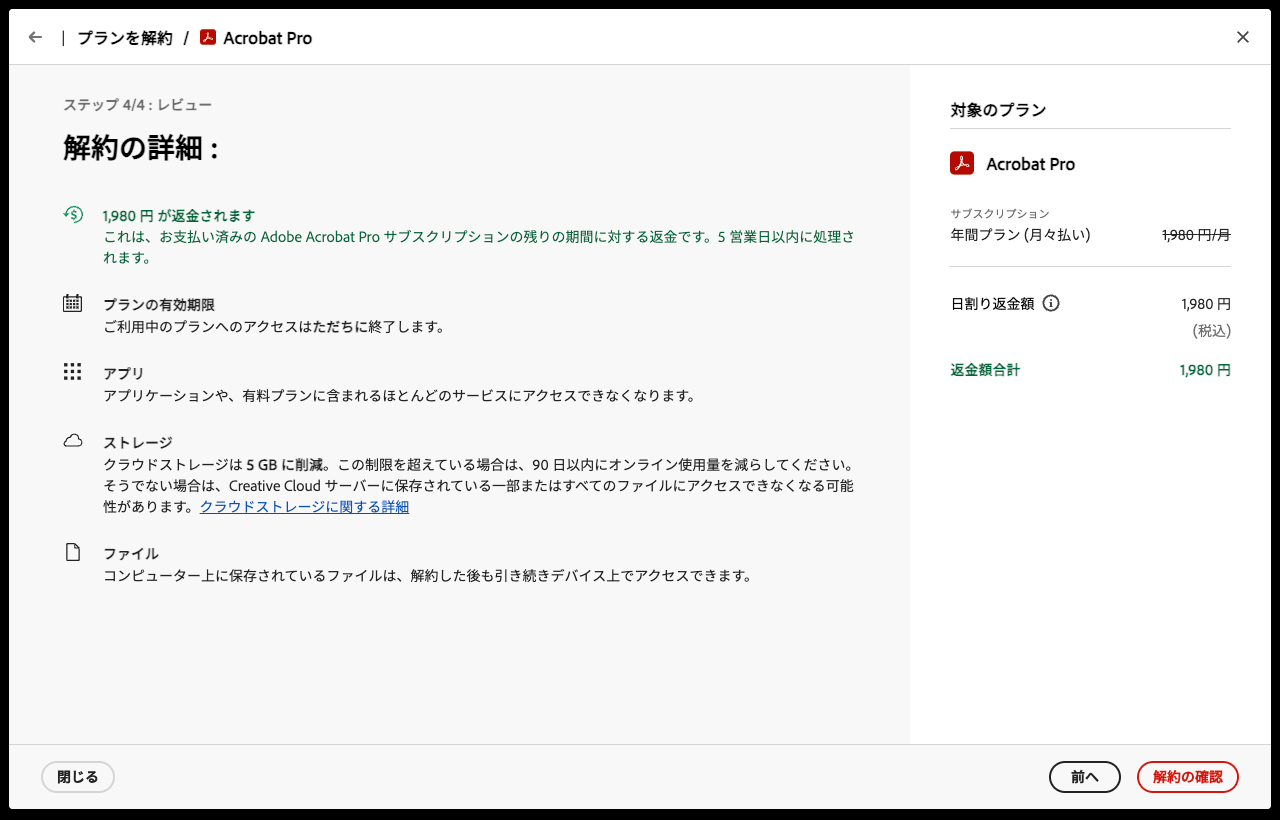
Task: Click the Acrobat Pro breadcrumb title
Action: pyautogui.click(x=268, y=38)
